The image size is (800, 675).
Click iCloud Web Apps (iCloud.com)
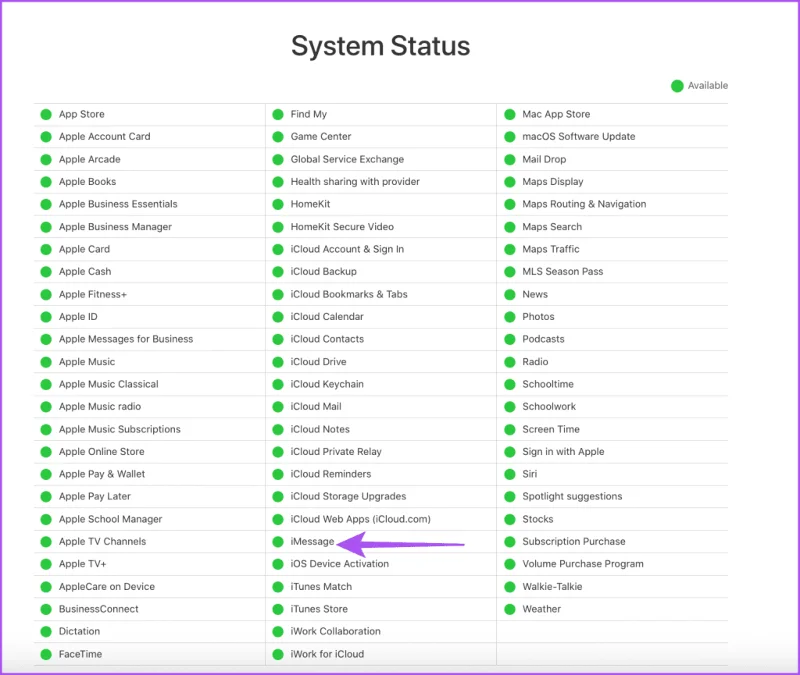[x=361, y=519]
